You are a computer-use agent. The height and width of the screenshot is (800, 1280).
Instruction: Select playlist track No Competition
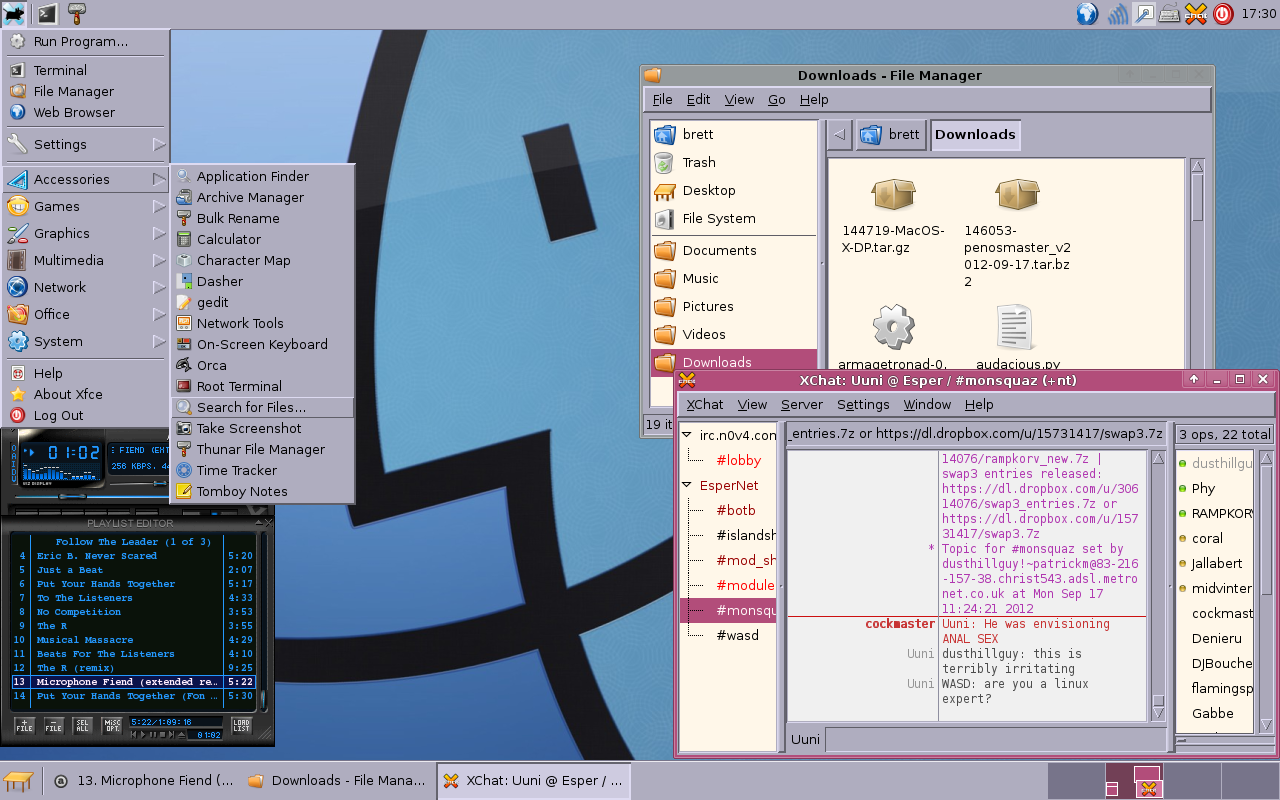134,612
